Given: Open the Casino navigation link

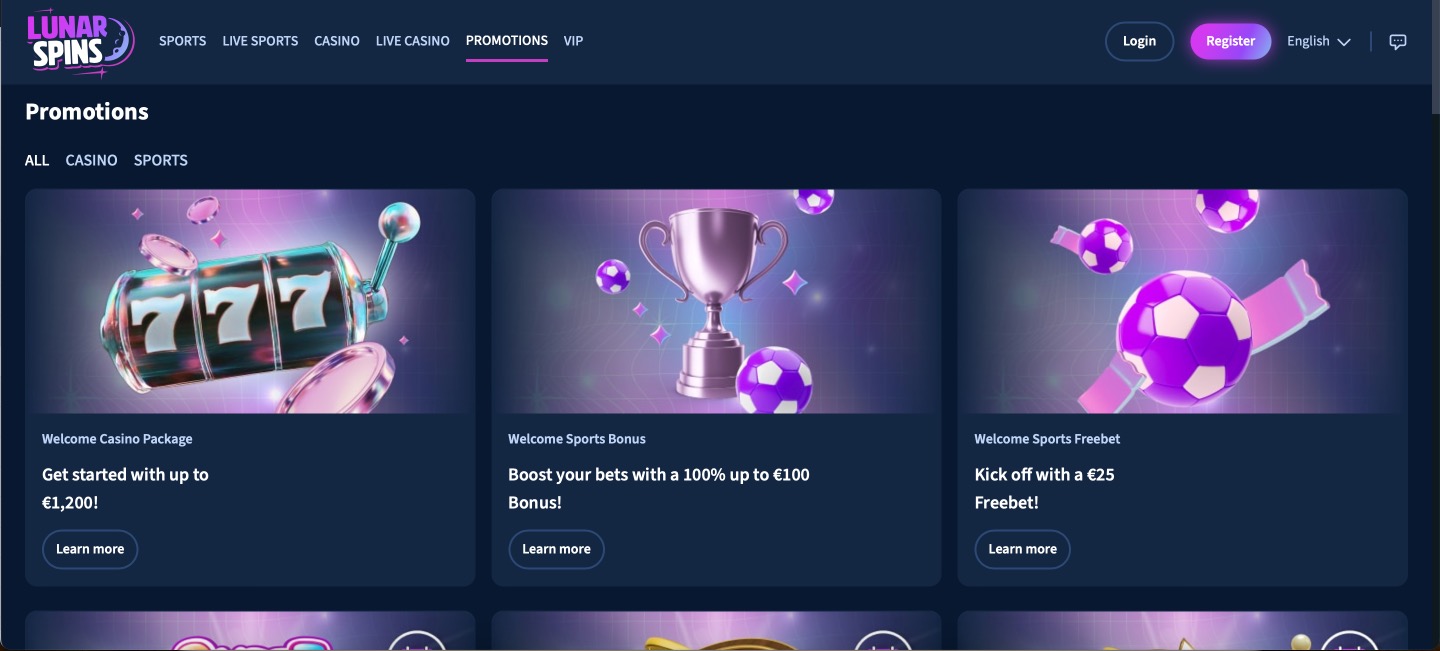Looking at the screenshot, I should 337,41.
